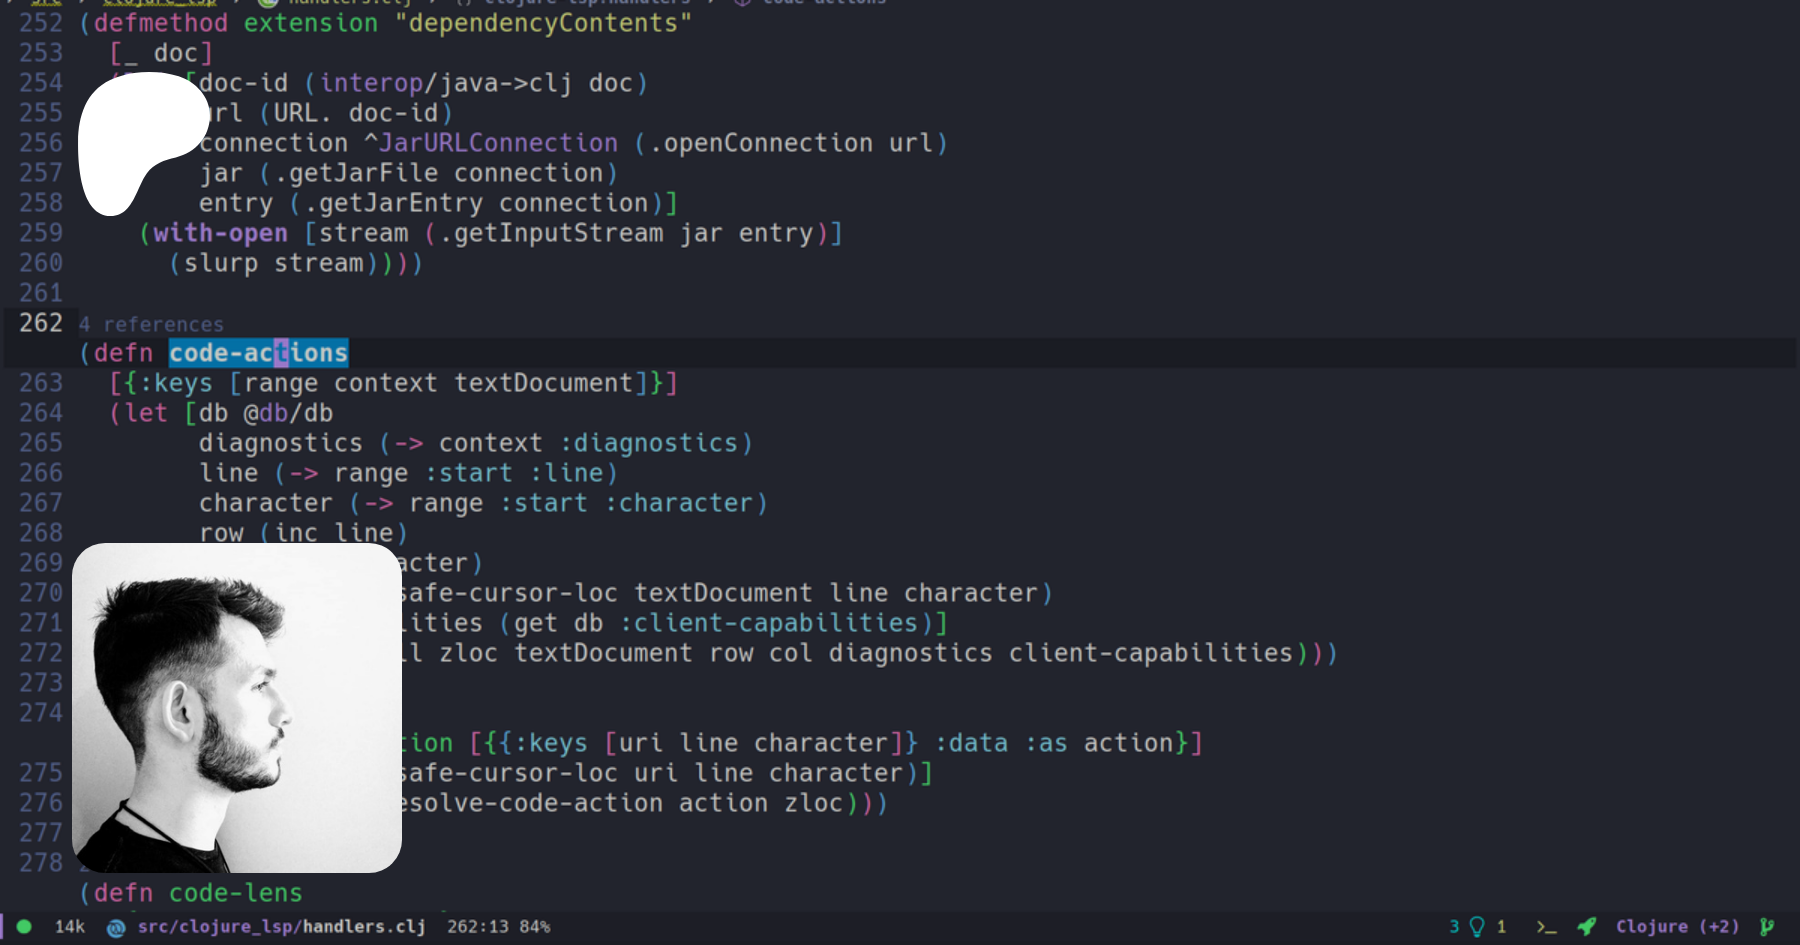
Task: Click the "dependencyContents" string literal
Action: click(x=543, y=23)
